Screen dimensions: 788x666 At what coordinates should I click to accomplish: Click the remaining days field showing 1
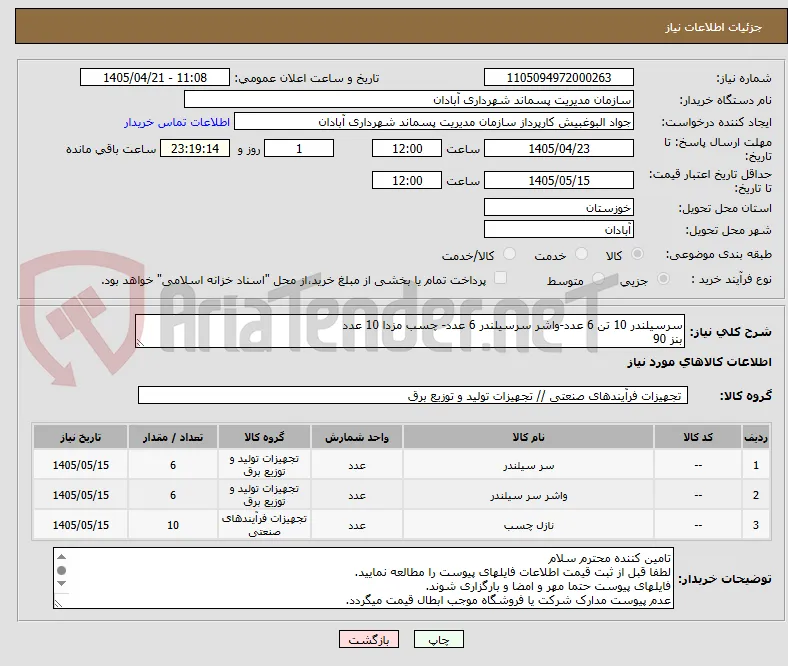(x=299, y=148)
